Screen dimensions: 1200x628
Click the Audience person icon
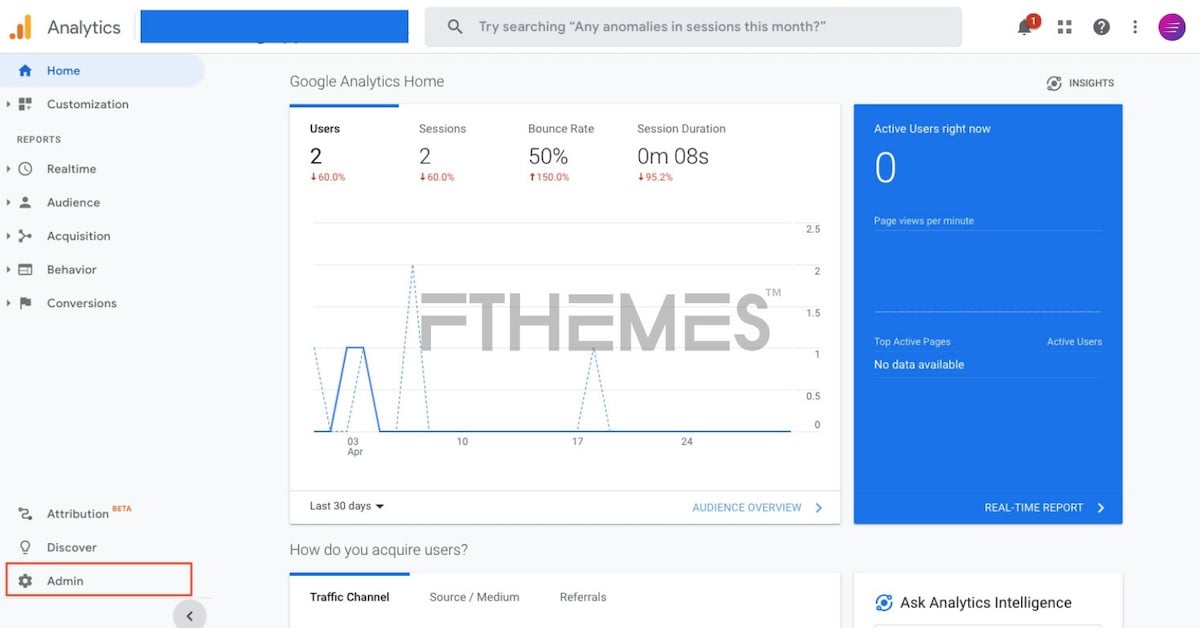[25, 202]
